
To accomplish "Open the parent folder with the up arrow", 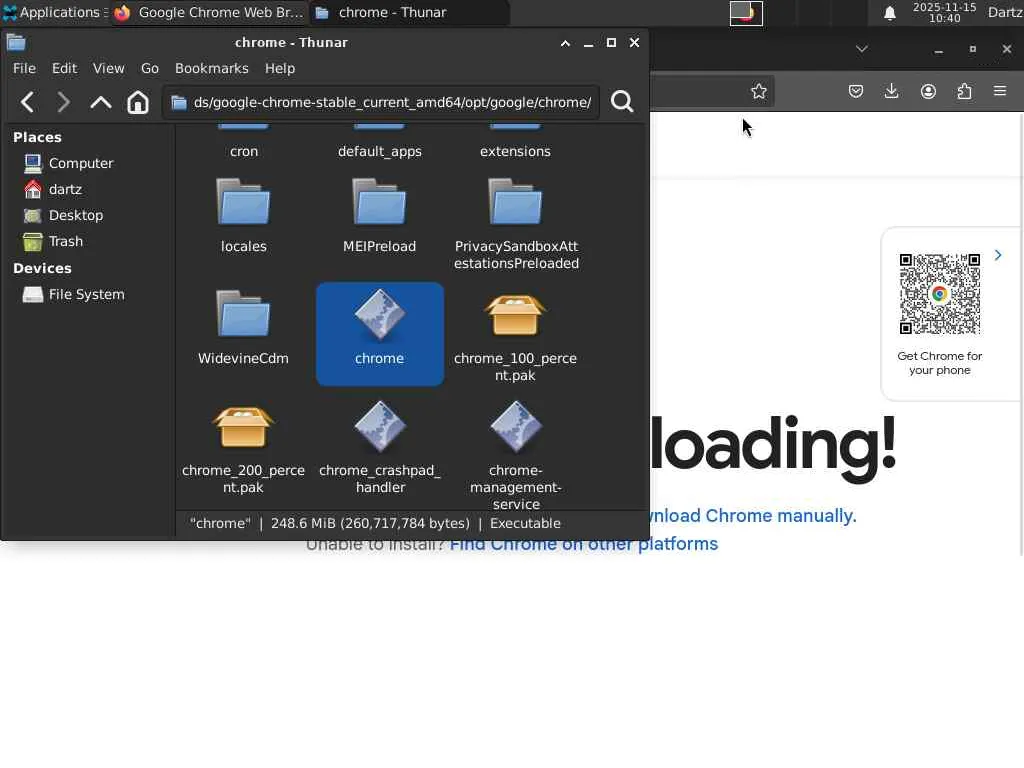I will pos(101,102).
